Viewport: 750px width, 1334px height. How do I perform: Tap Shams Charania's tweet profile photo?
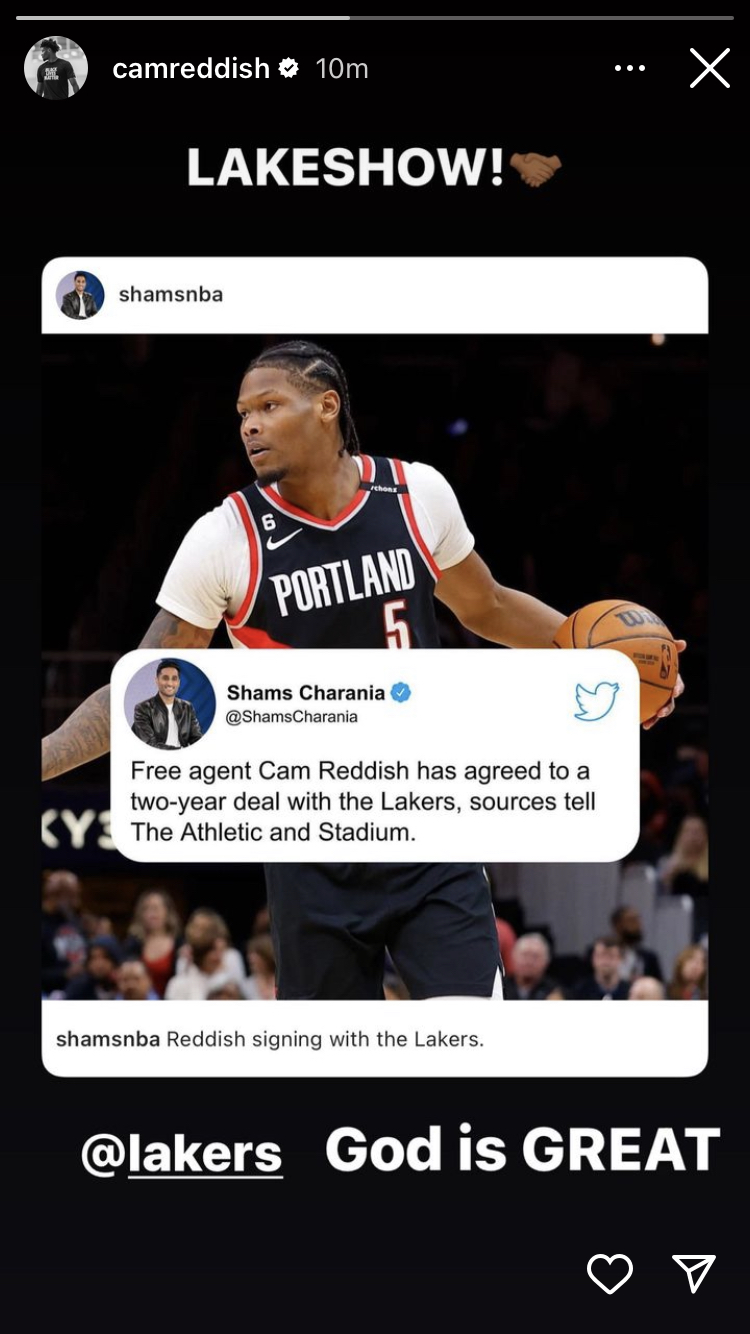(x=170, y=704)
